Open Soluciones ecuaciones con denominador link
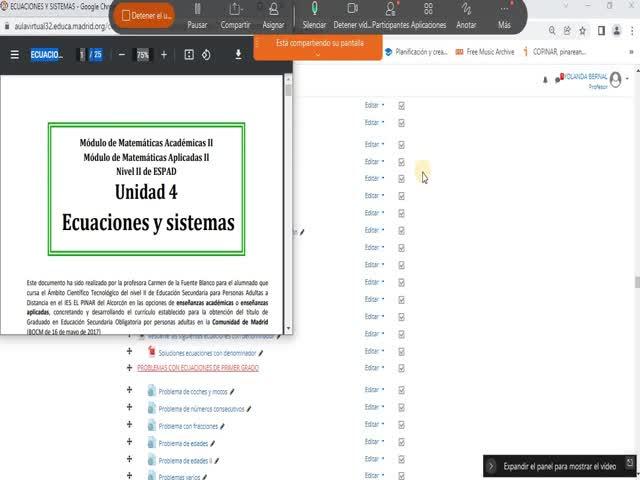This screenshot has height=480, width=640. tap(207, 353)
